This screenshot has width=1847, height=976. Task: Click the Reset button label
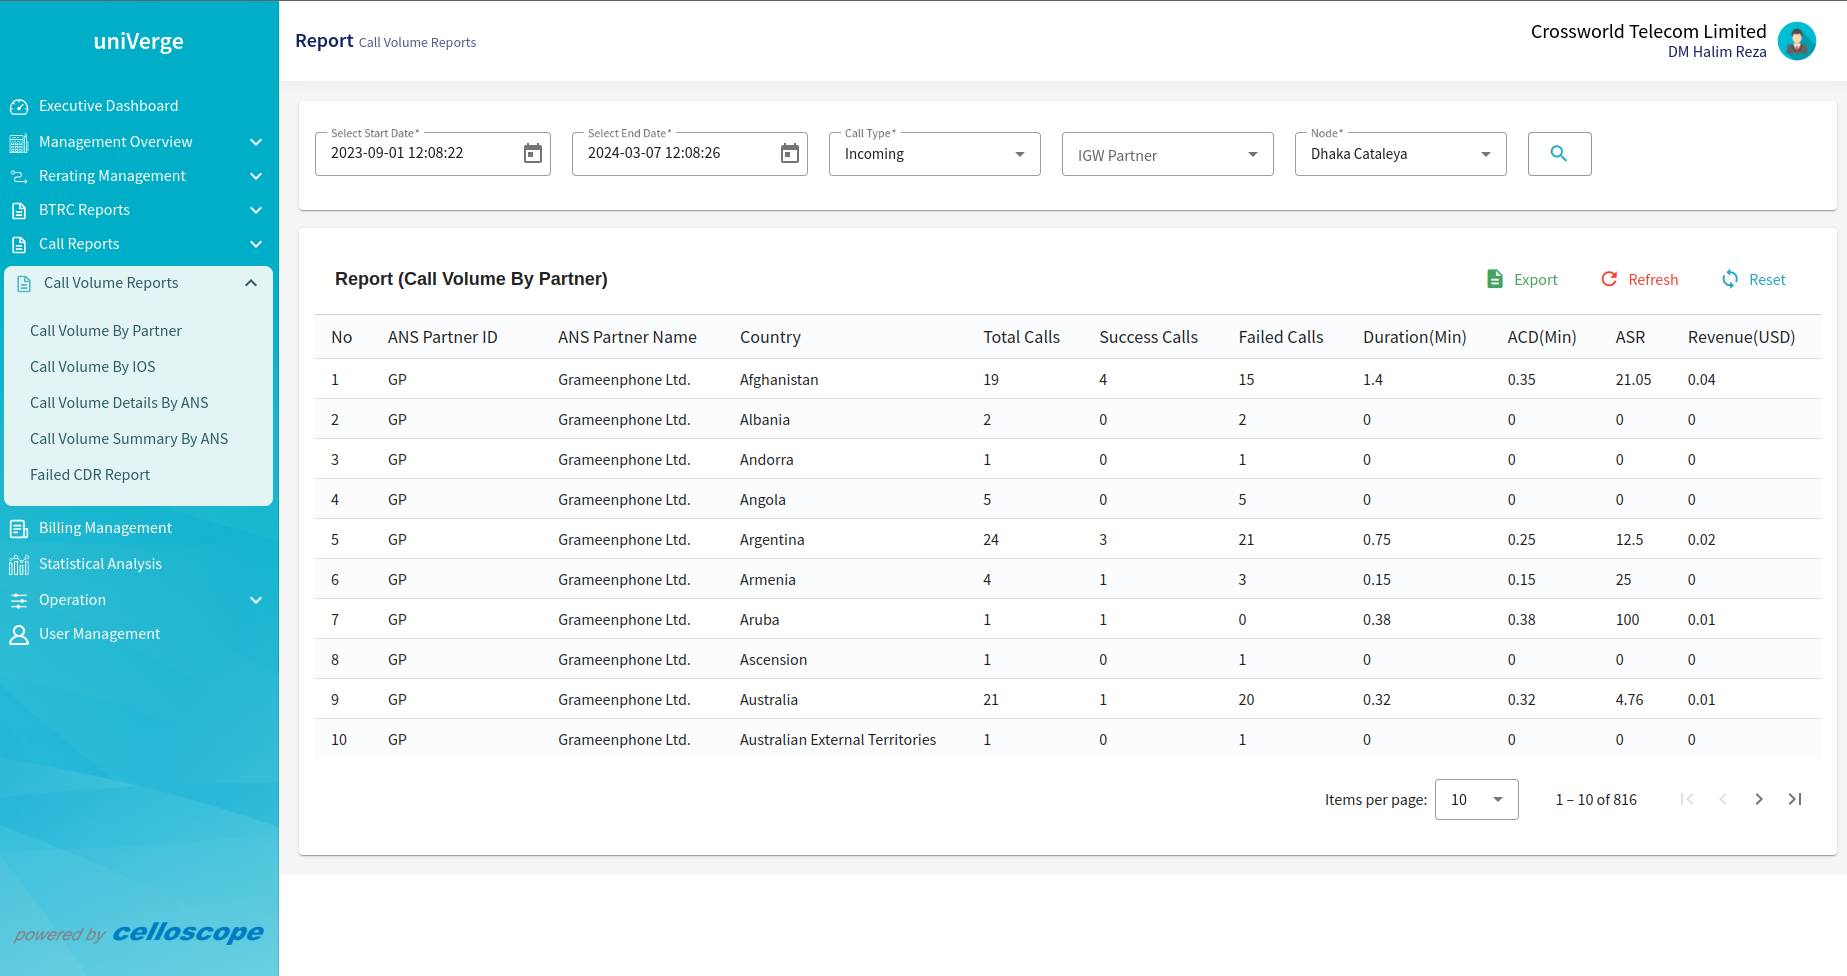pos(1767,280)
